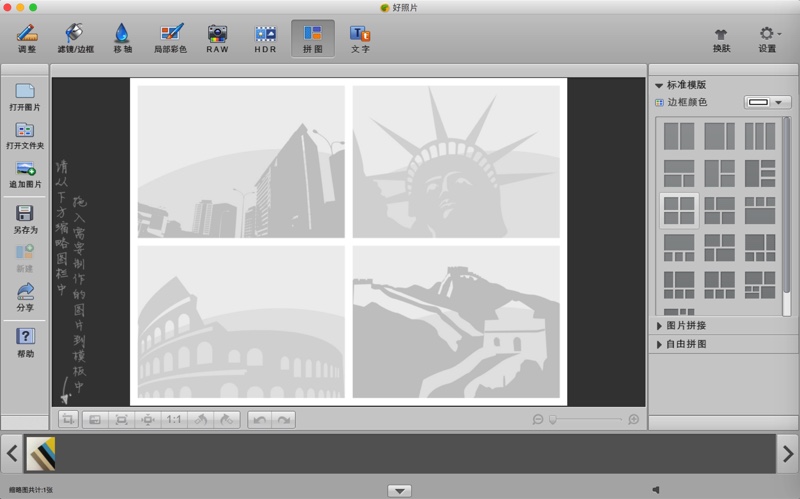Open the 滤镜/边框 filter and frame tool
Screen dimensions: 800x499
coord(76,39)
